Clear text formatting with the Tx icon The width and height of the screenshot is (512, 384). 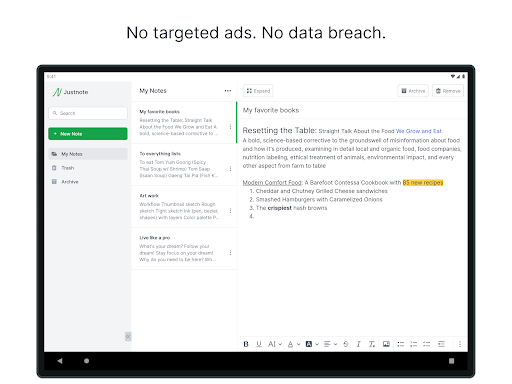tap(372, 344)
